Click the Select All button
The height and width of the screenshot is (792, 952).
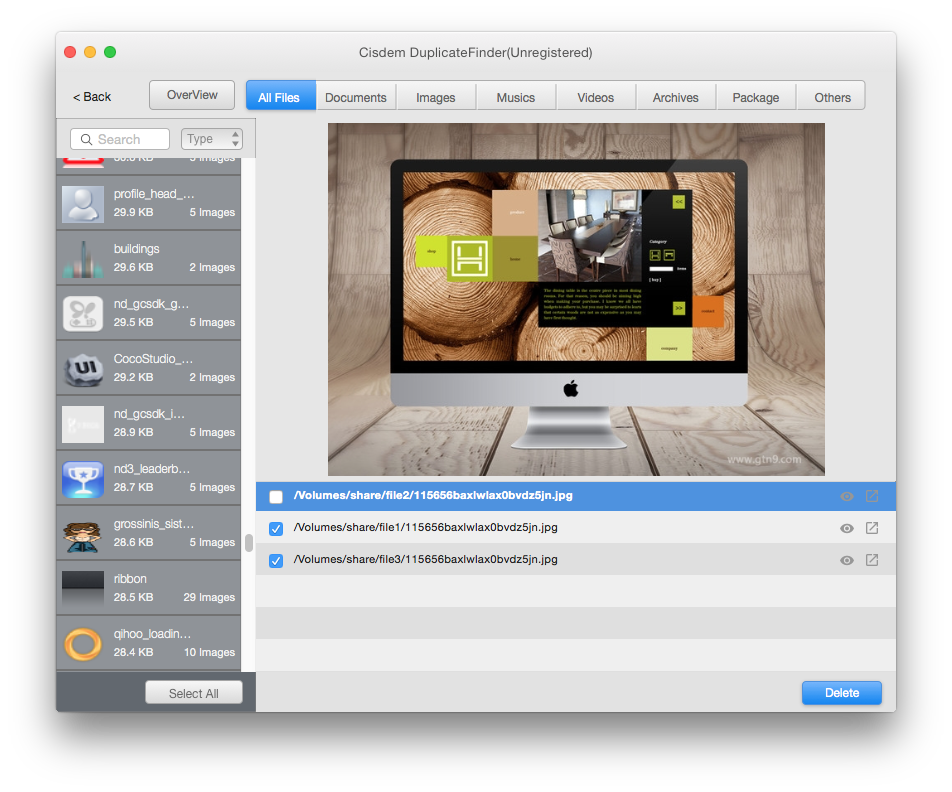coord(194,692)
